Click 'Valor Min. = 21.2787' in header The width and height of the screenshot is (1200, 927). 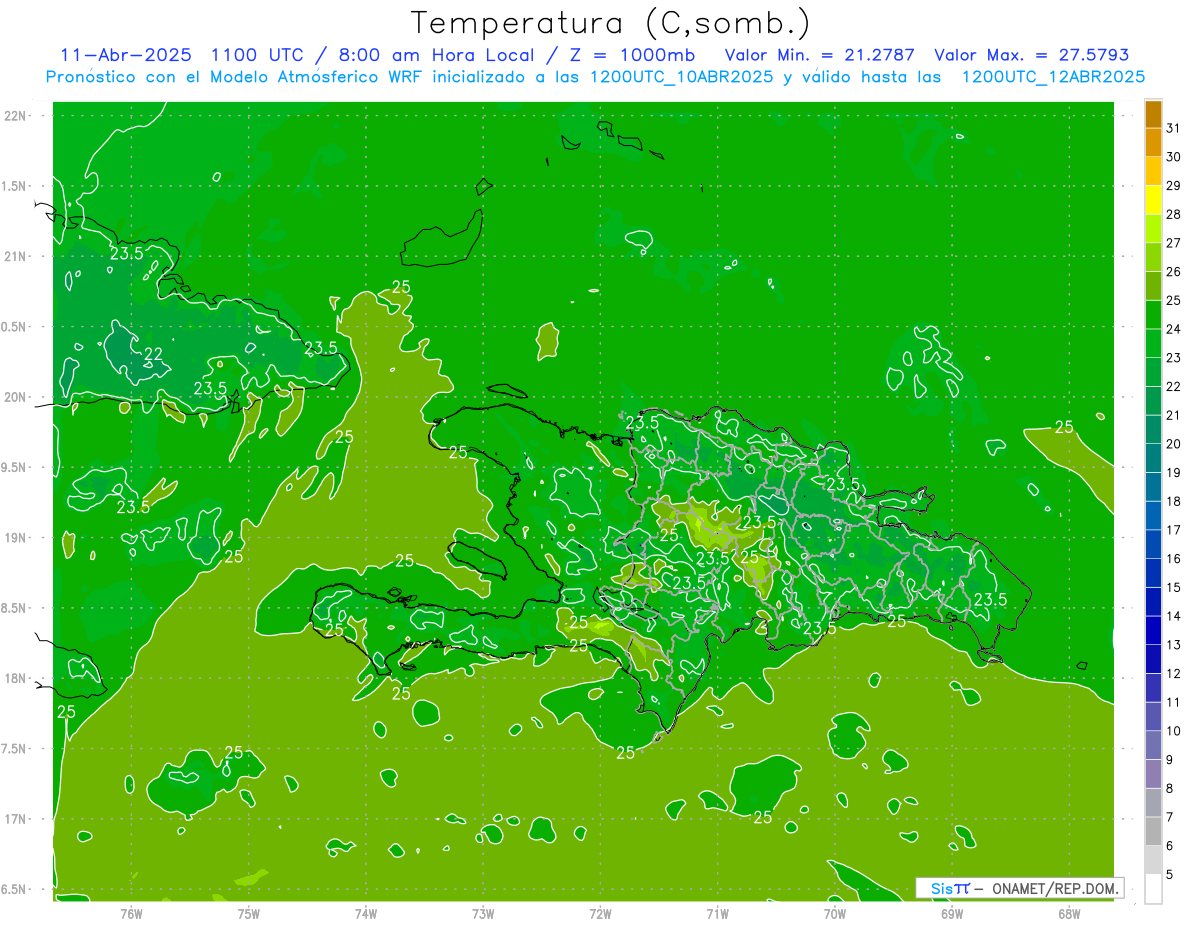819,55
